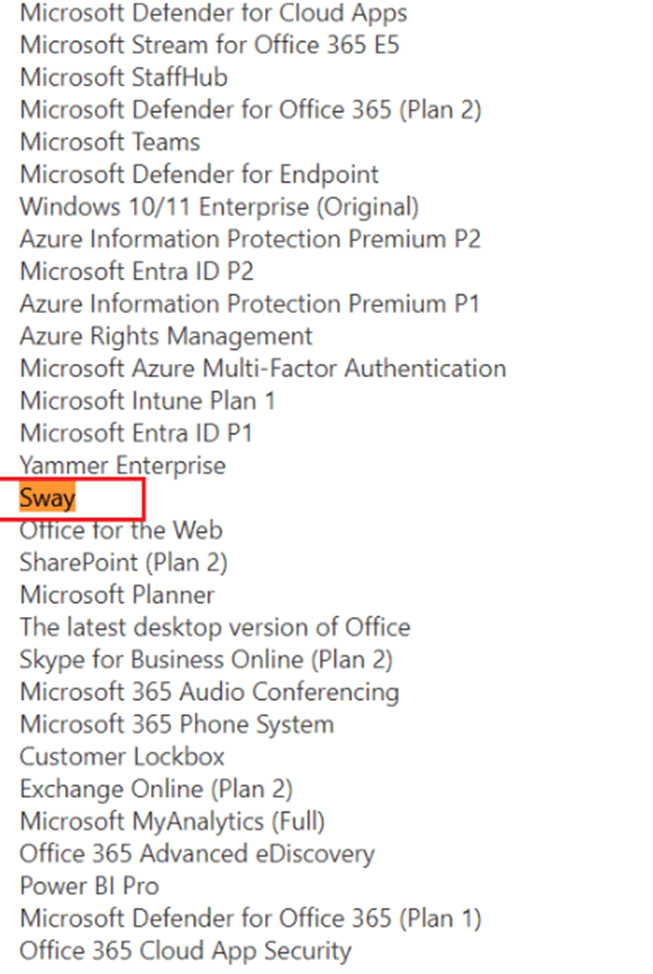The image size is (653, 974).
Task: Select Microsoft Entra ID P2
Action: pos(137,271)
